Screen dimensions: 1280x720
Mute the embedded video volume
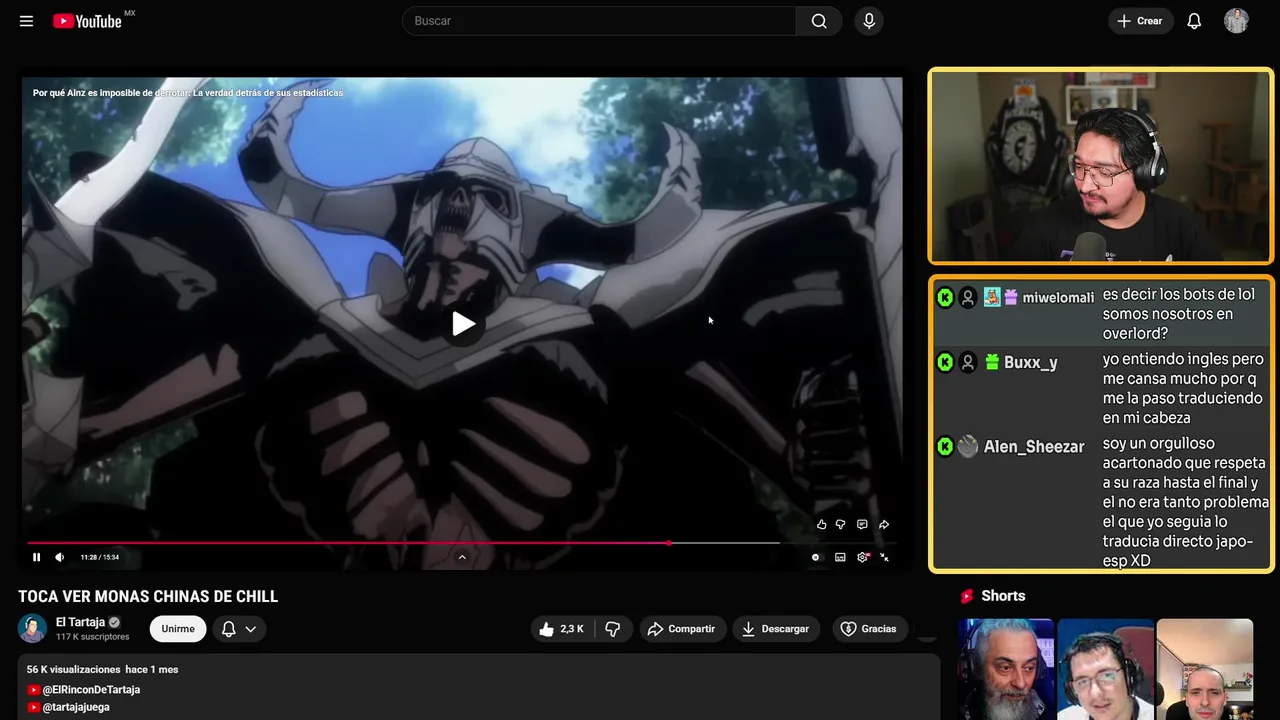pyautogui.click(x=60, y=557)
